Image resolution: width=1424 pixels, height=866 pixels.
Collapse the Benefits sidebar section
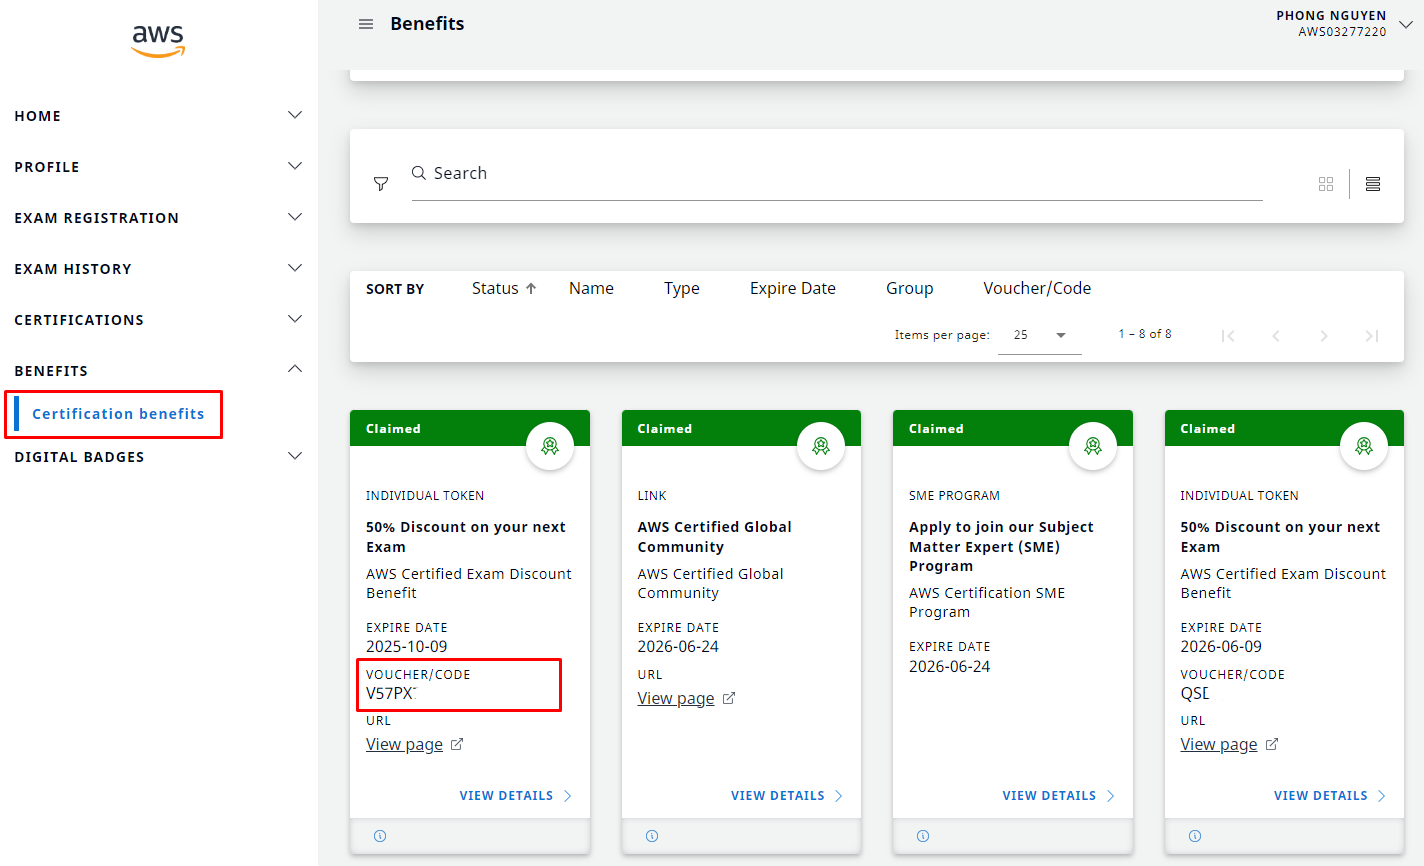295,369
